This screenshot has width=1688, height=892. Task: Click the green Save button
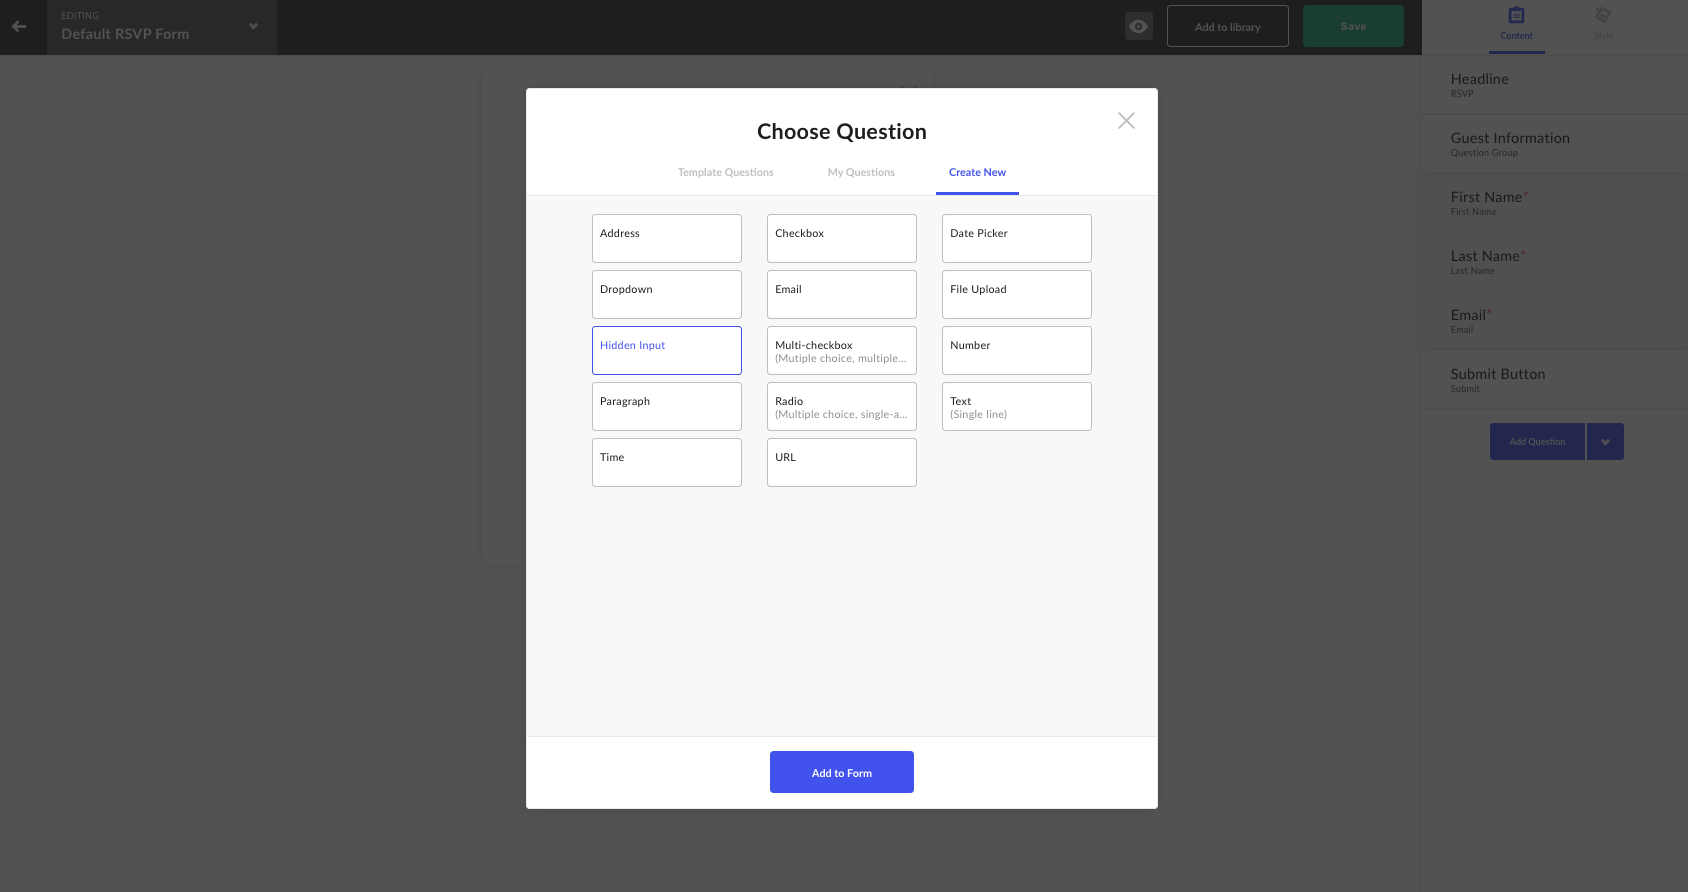pos(1353,26)
